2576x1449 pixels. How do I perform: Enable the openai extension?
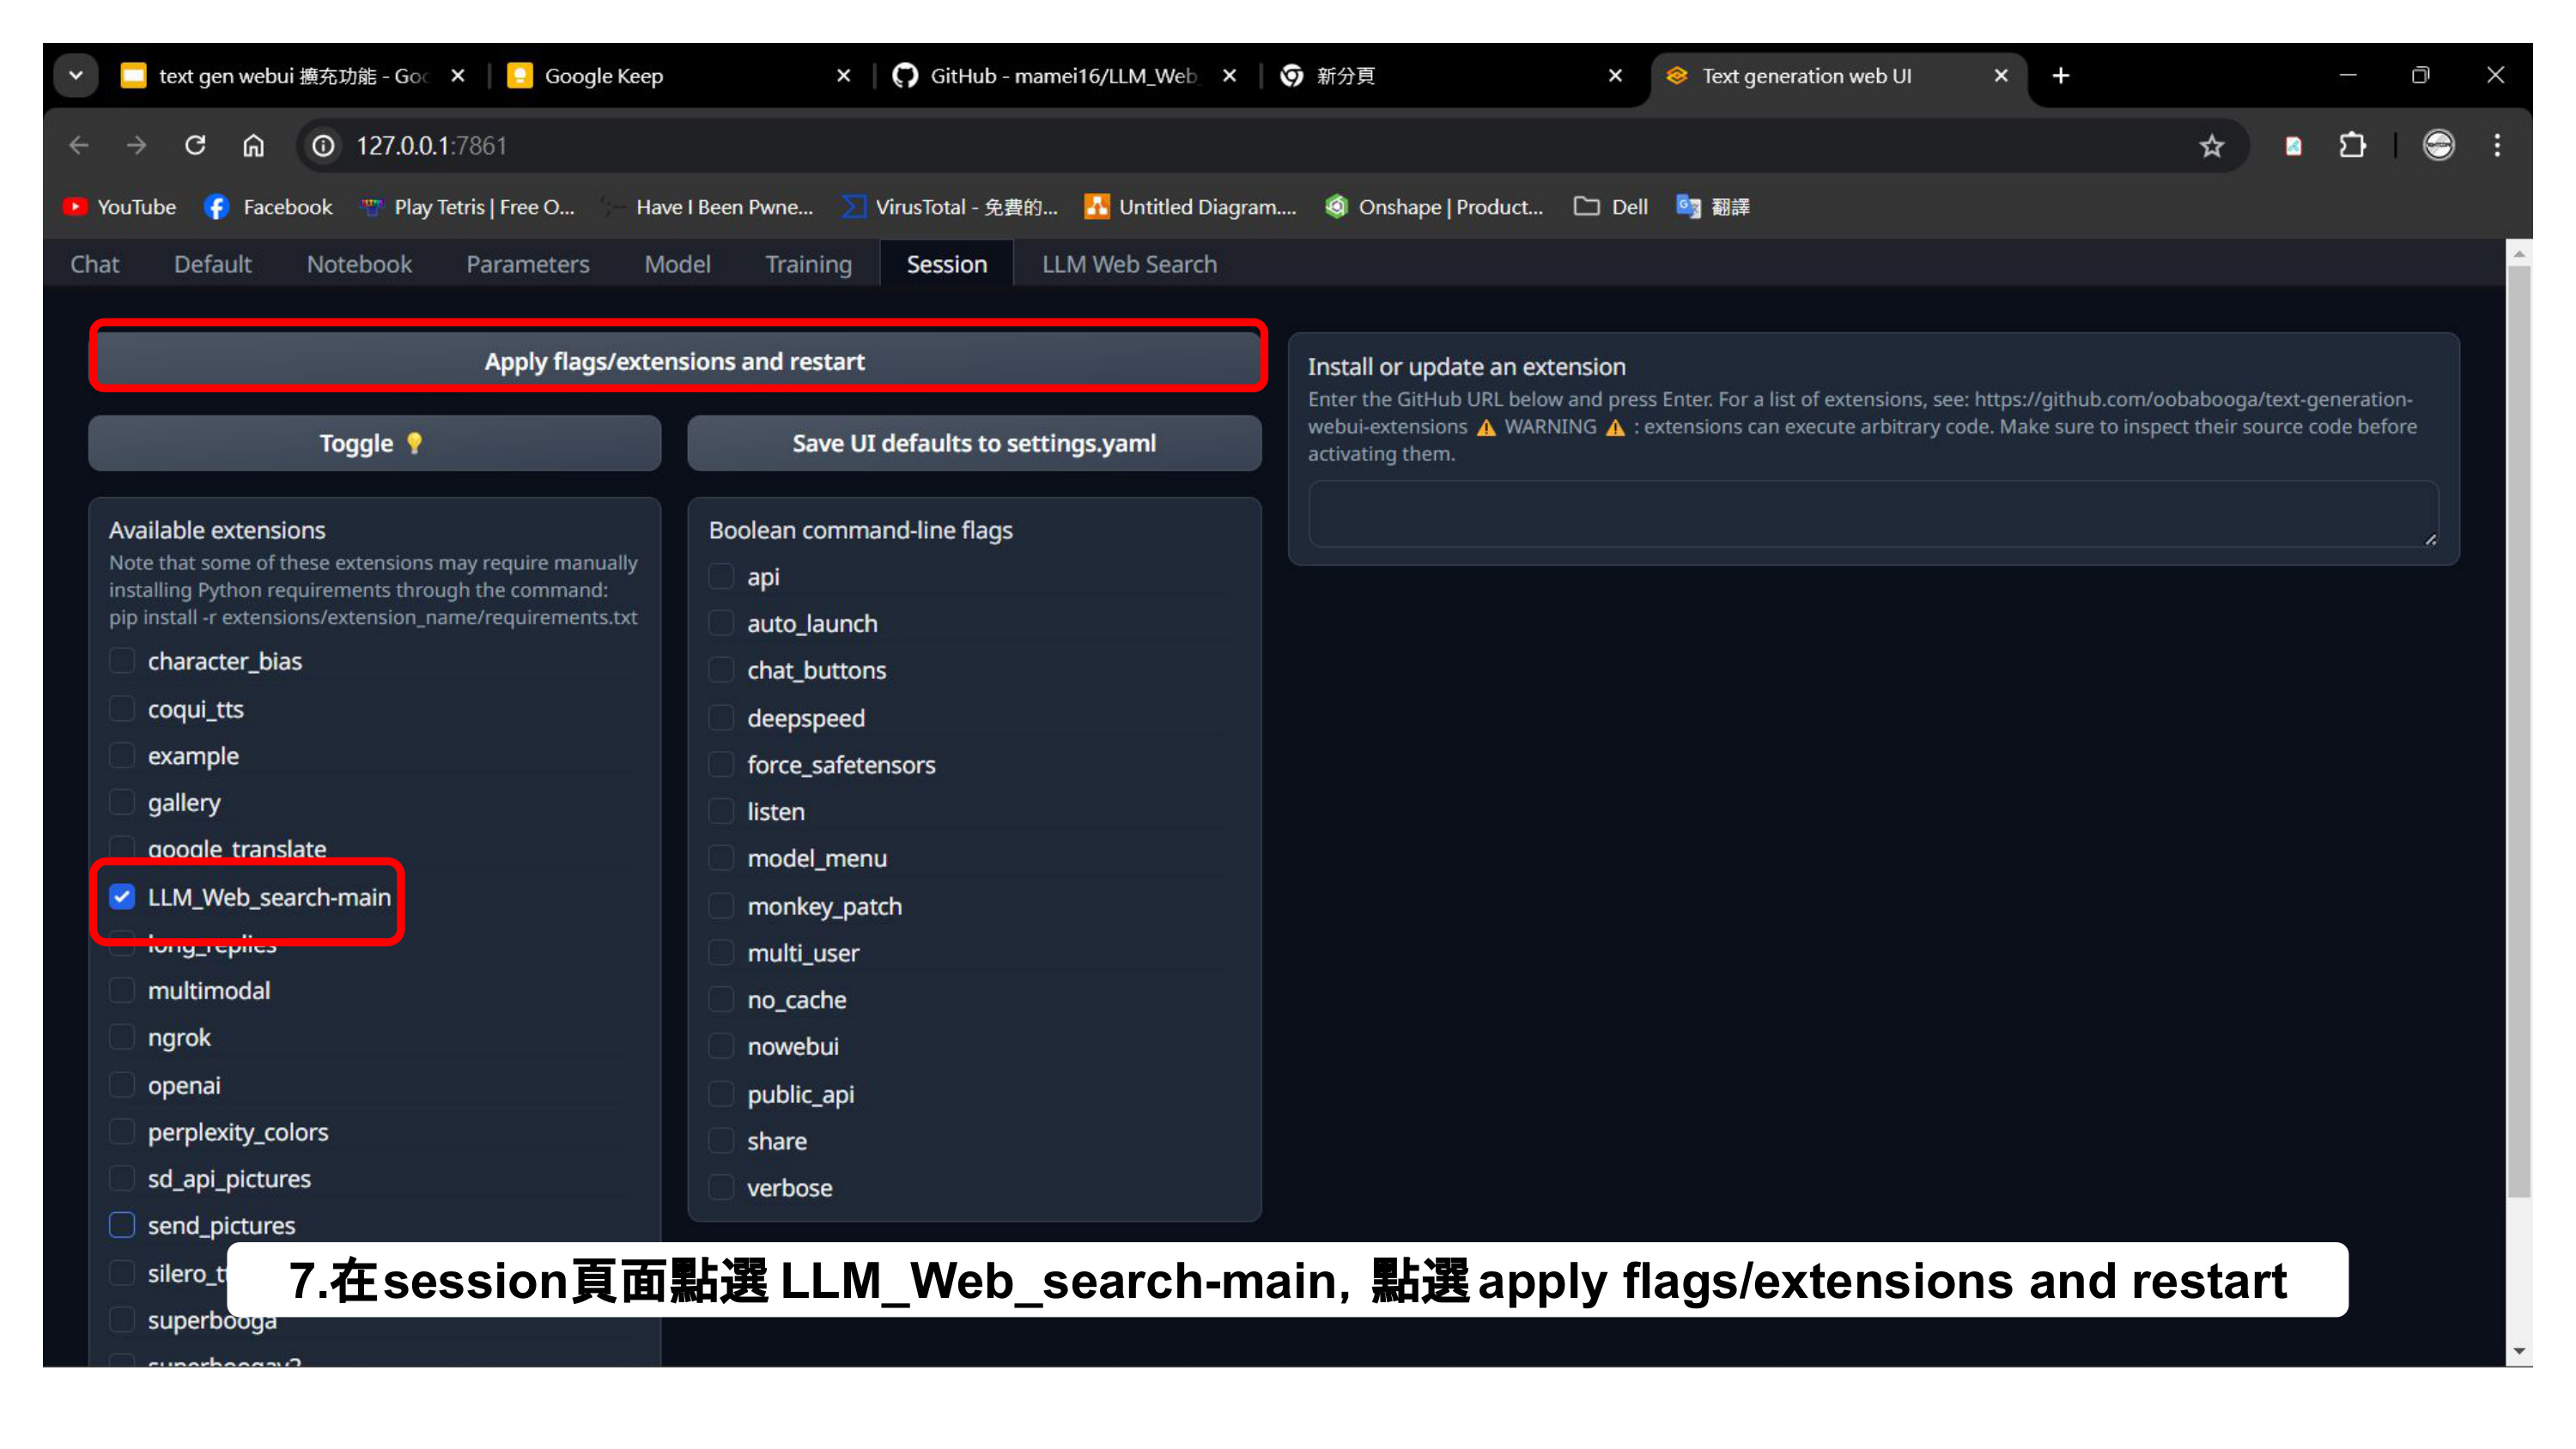(122, 1085)
